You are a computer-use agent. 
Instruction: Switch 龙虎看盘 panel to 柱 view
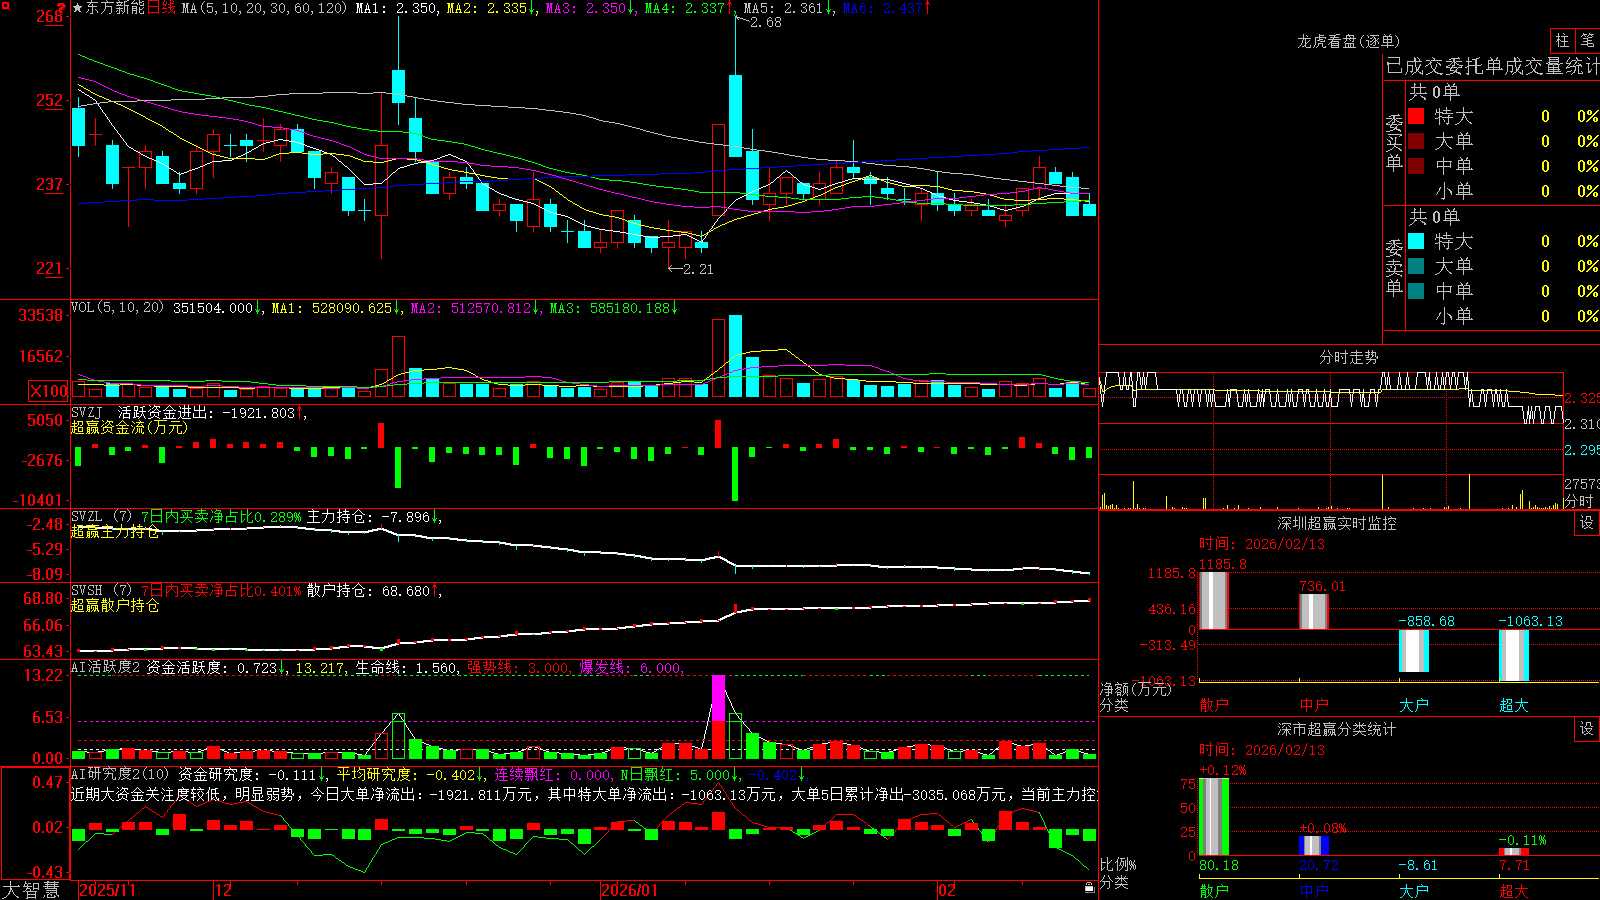click(1562, 40)
